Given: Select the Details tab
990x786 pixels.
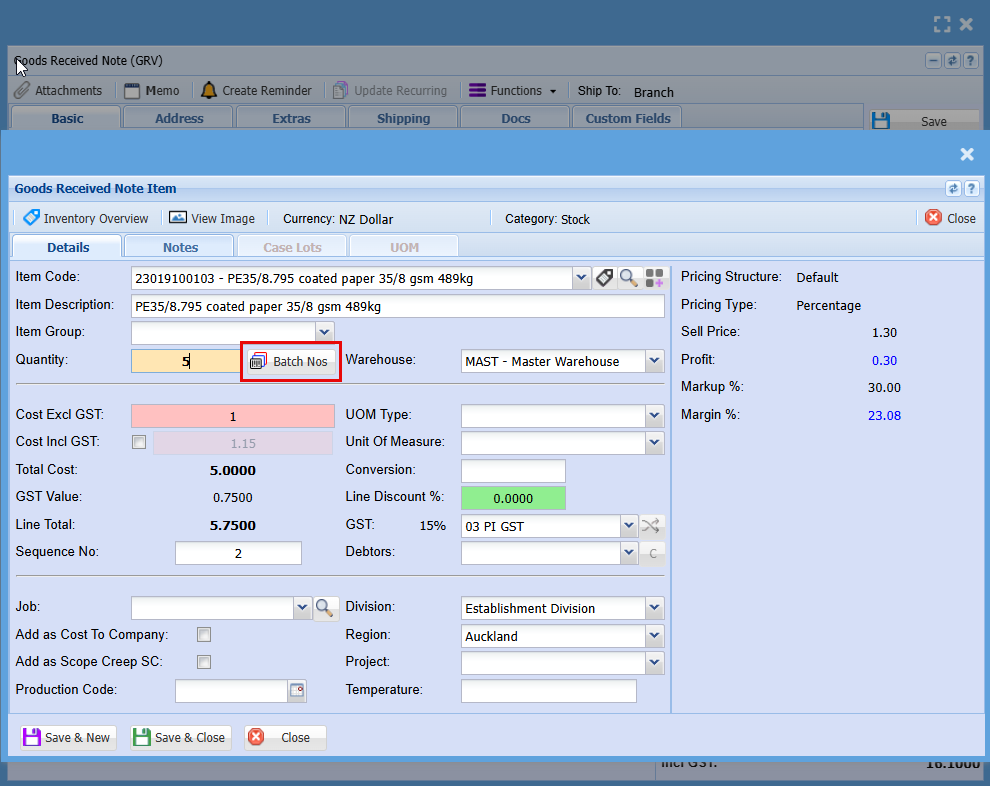Looking at the screenshot, I should [x=68, y=247].
